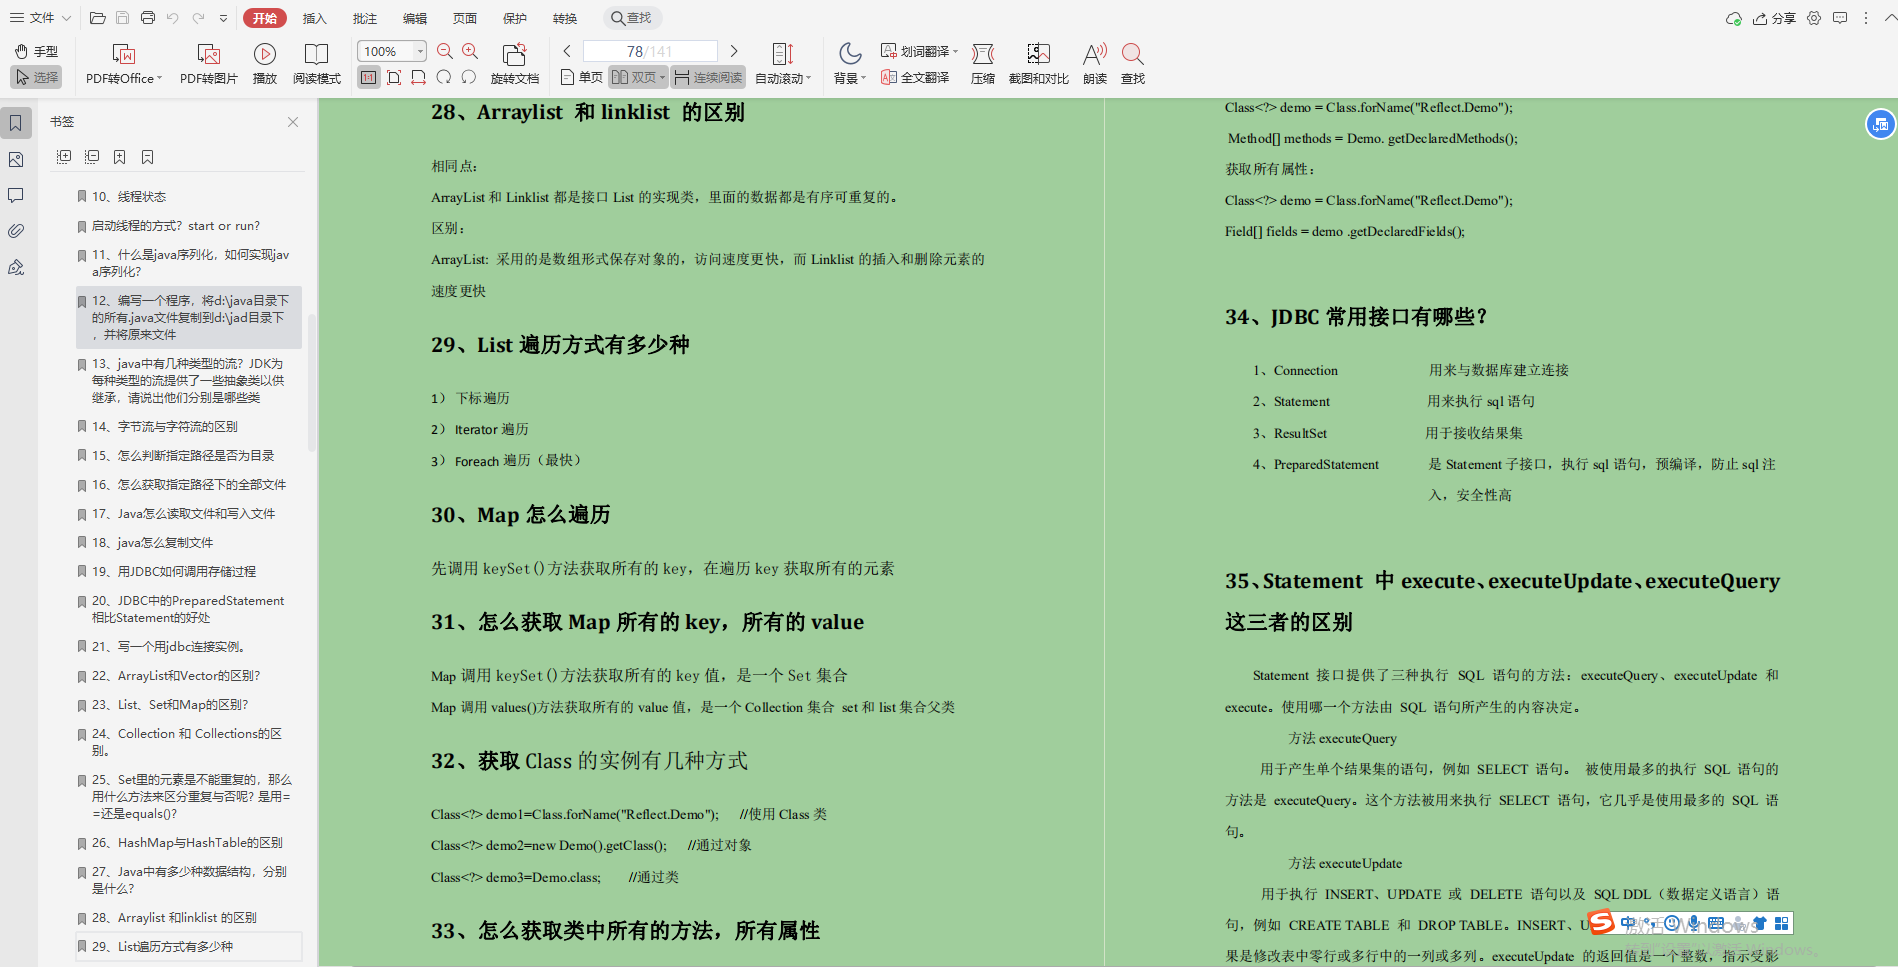Image resolution: width=1898 pixels, height=967 pixels.
Task: Click the 查找 search box at top
Action: click(x=632, y=18)
